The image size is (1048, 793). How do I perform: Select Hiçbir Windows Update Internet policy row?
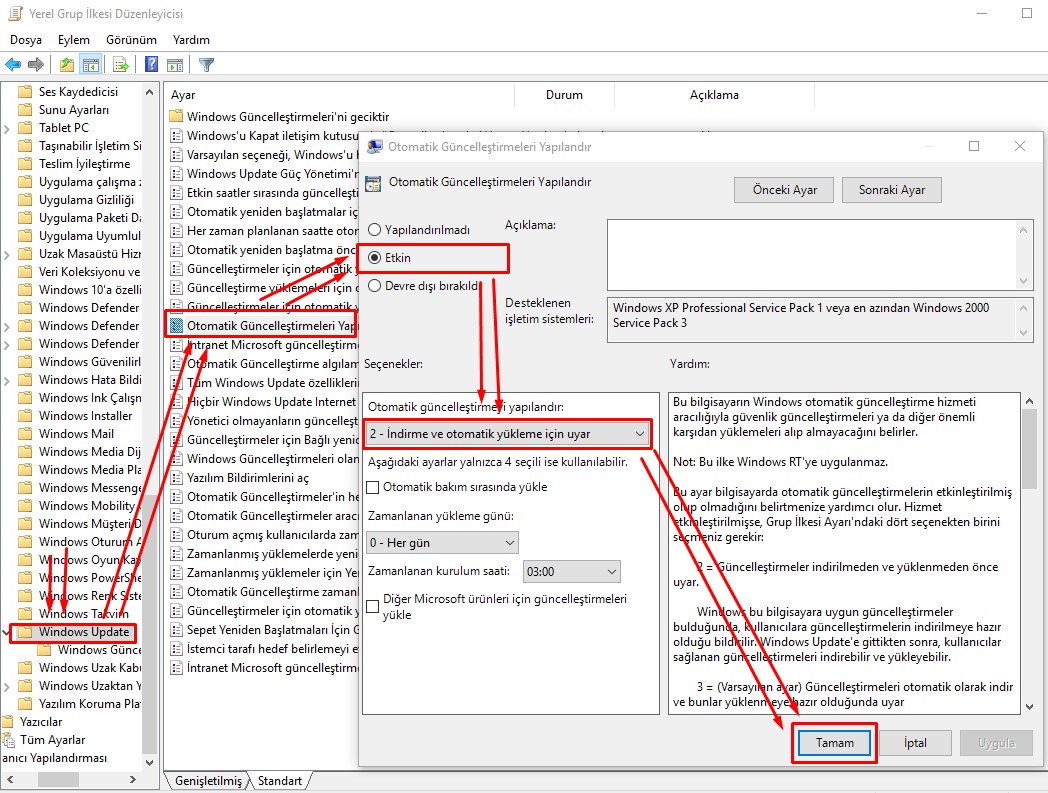point(264,402)
